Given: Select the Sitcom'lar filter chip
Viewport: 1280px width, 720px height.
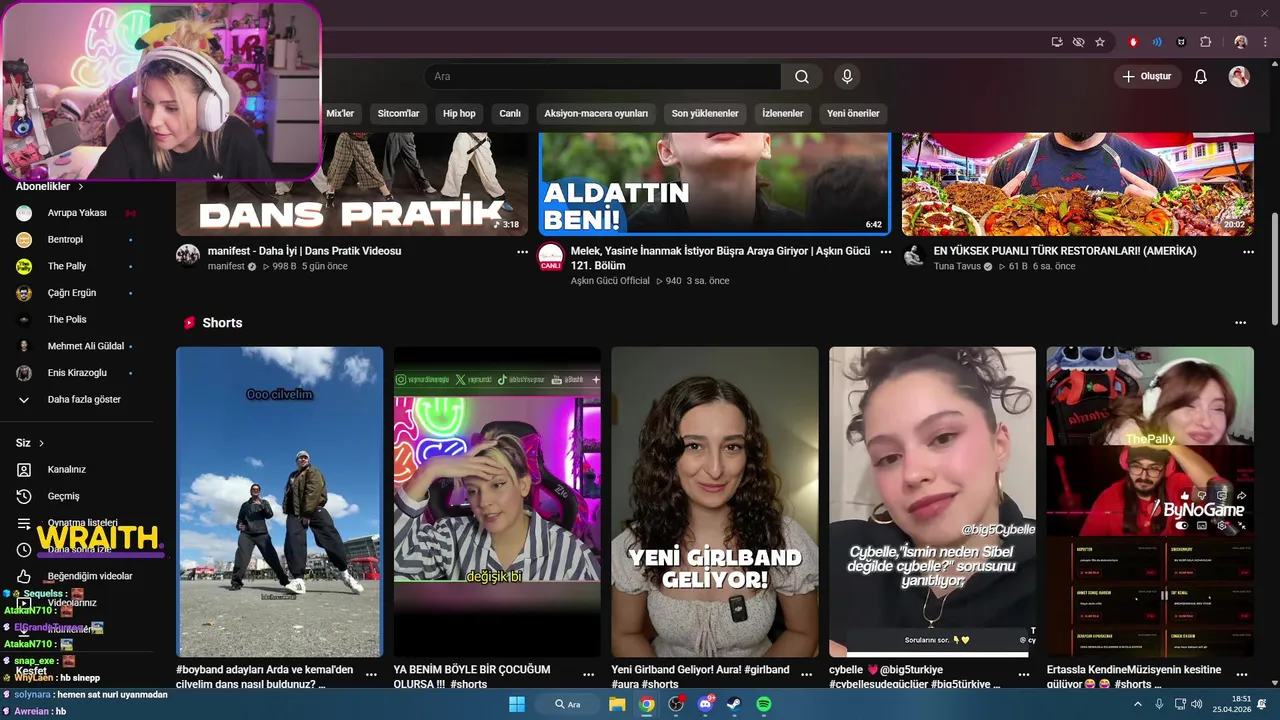Looking at the screenshot, I should coord(398,113).
